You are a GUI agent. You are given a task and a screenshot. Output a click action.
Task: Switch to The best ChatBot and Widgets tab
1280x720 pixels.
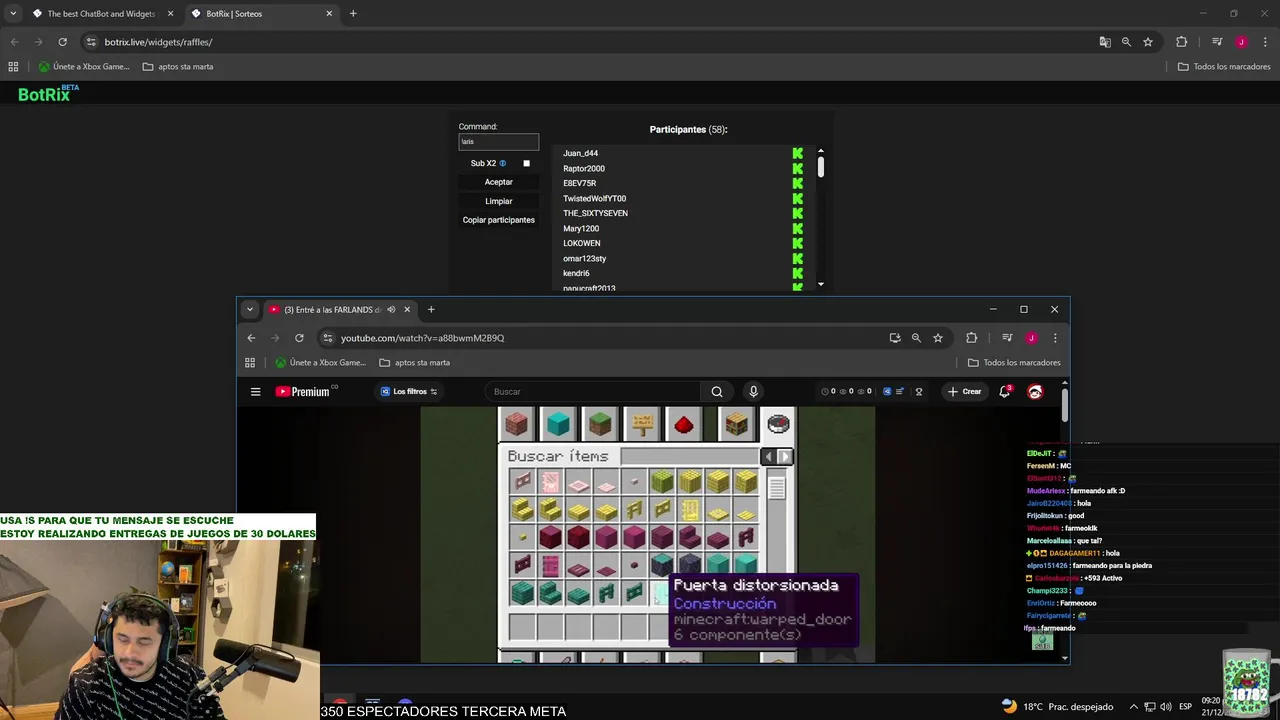[103, 14]
